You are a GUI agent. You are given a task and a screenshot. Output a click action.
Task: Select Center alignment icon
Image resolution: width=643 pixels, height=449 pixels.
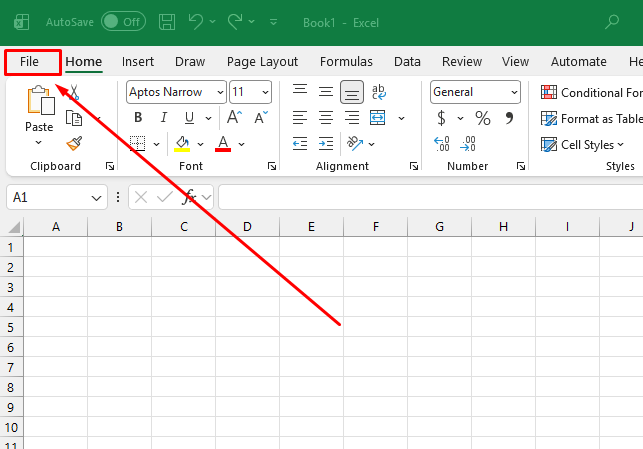[326, 118]
